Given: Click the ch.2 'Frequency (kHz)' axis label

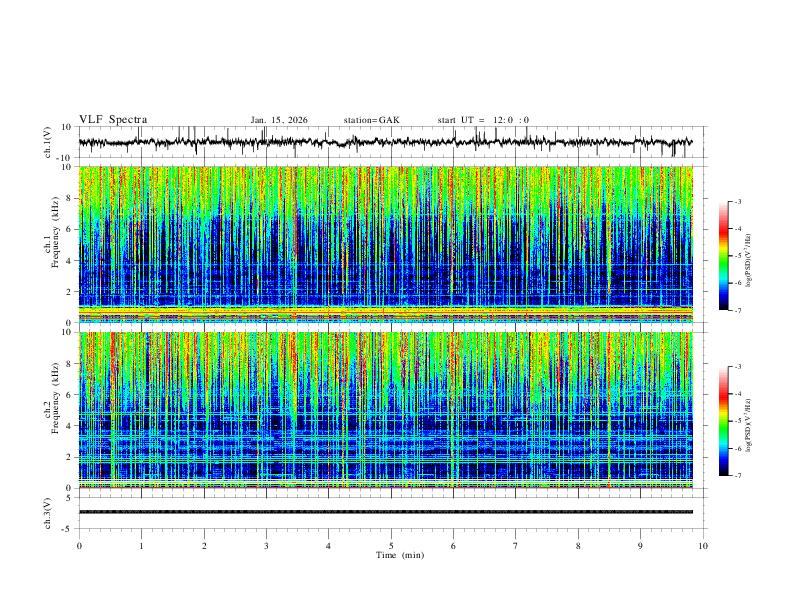Looking at the screenshot, I should [x=56, y=398].
